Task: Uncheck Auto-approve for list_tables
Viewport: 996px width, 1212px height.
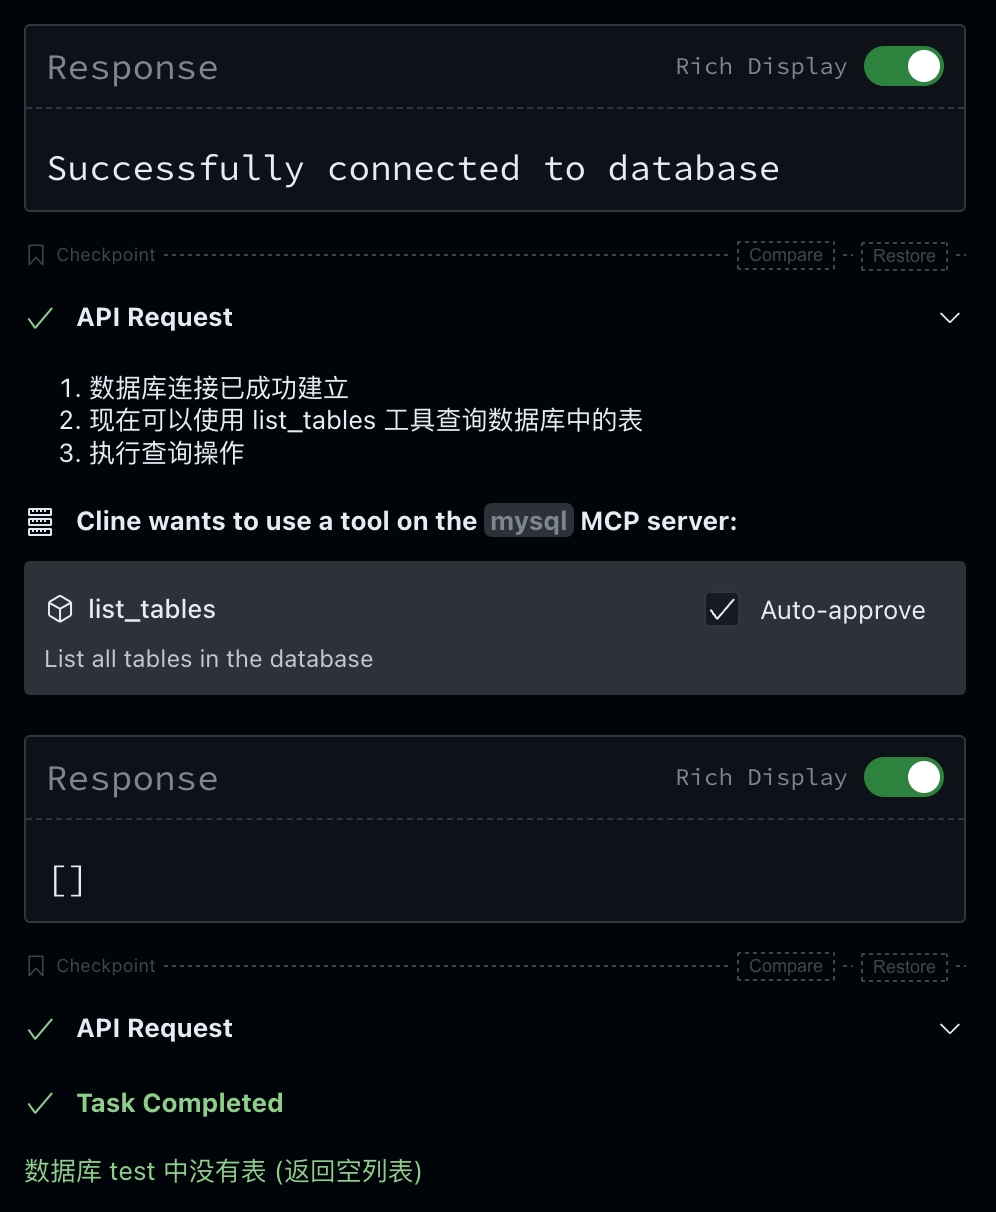Action: point(722,610)
